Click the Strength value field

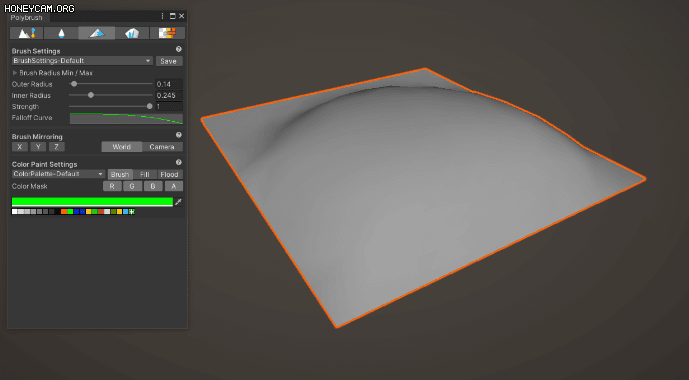tap(169, 106)
